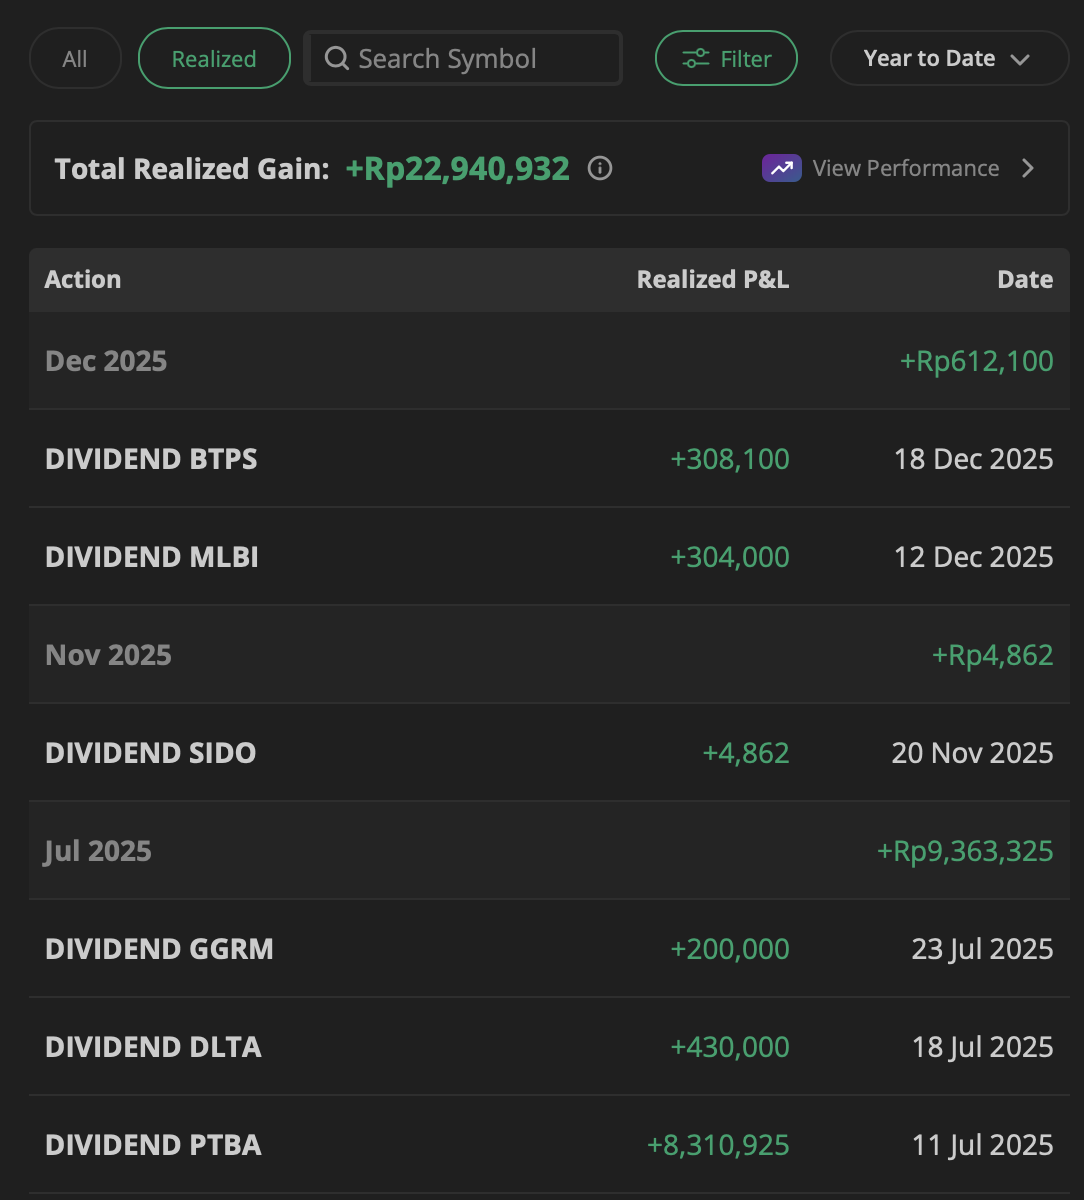1084x1200 pixels.
Task: Click the filter sliders icon
Action: coord(696,59)
